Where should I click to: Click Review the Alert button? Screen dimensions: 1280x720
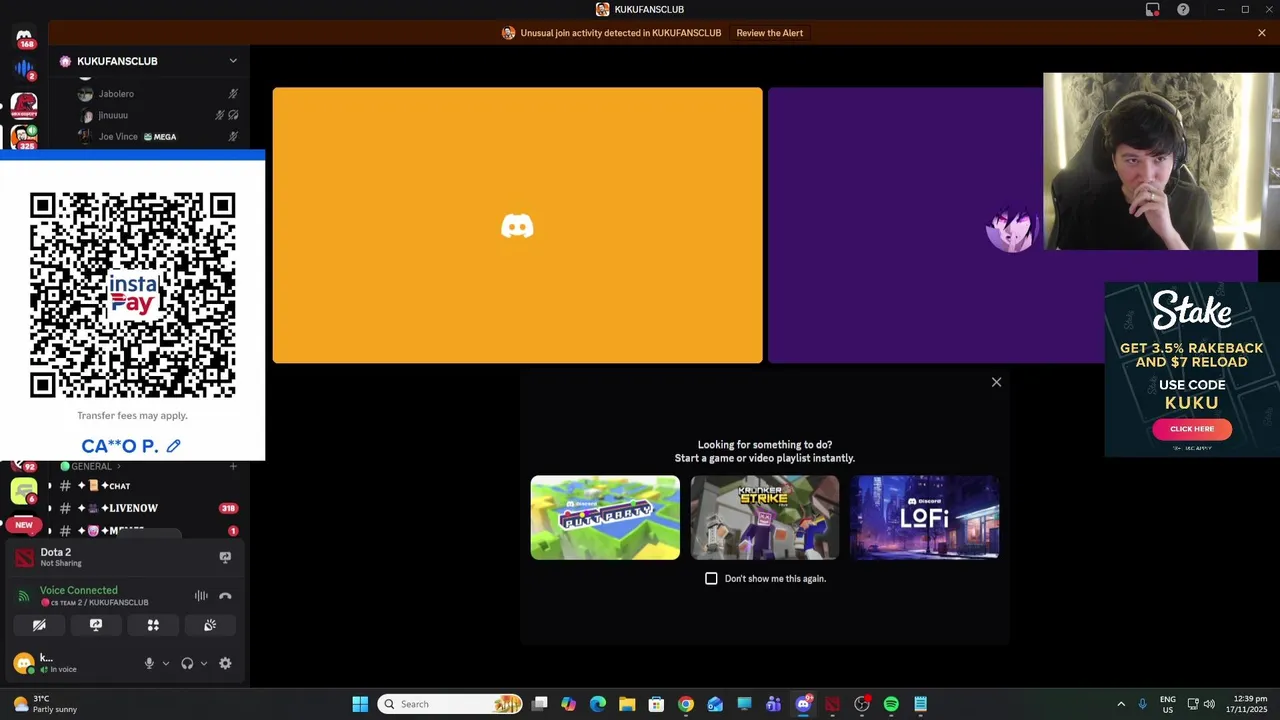point(770,33)
